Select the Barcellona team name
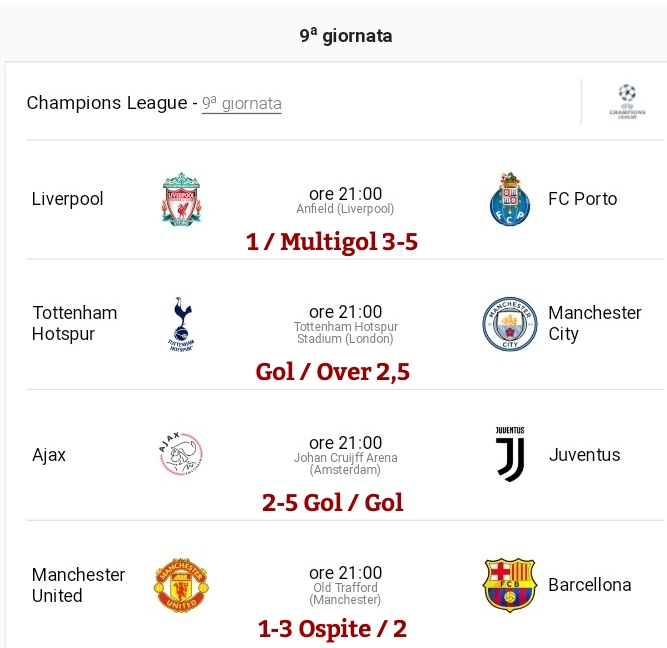The width and height of the screenshot is (667, 648). 590,585
